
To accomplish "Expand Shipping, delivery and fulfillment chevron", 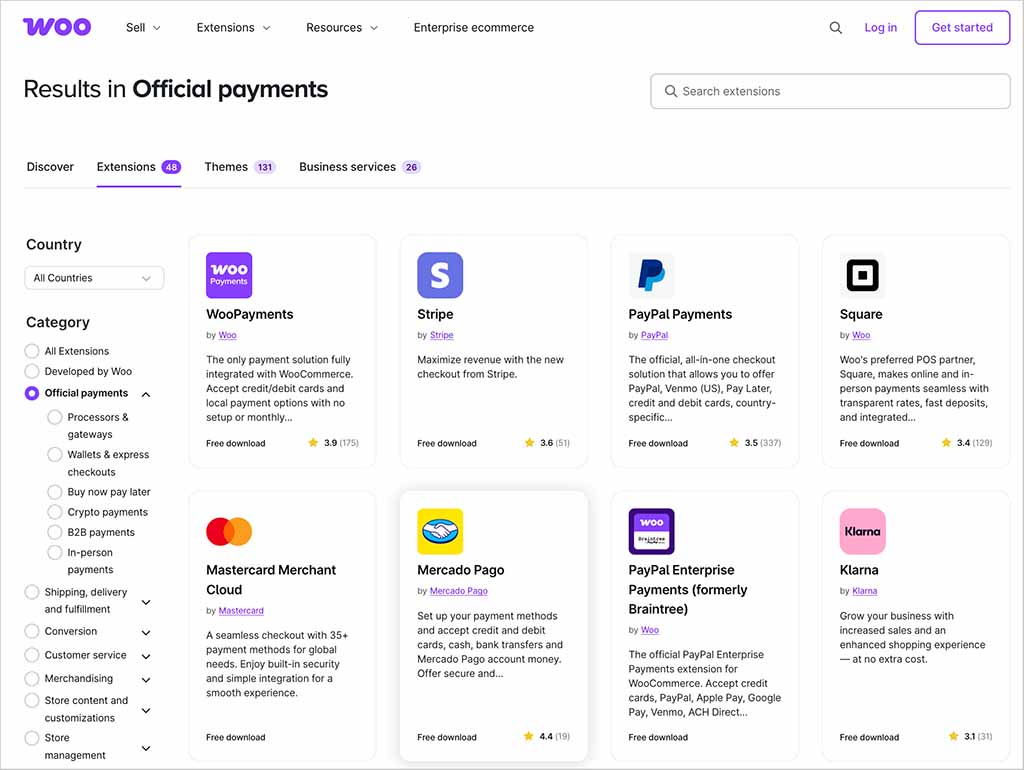I will click(x=146, y=602).
